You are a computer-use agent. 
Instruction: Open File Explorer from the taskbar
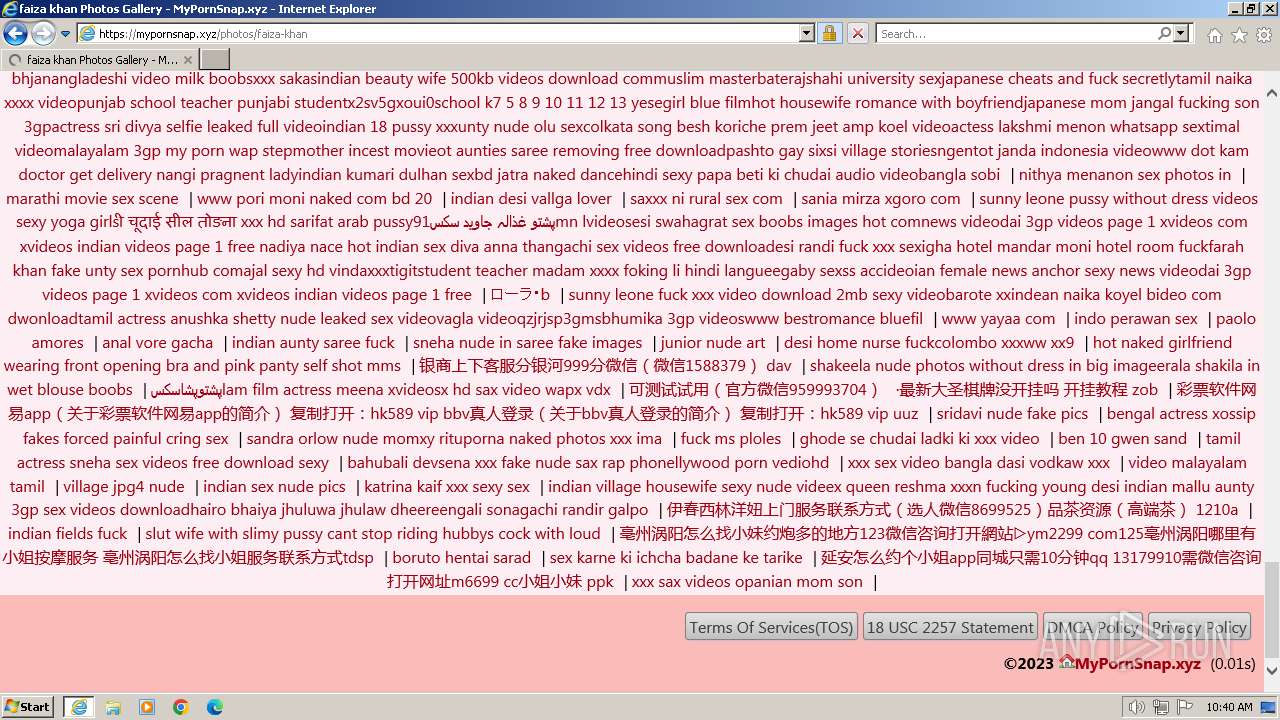113,707
